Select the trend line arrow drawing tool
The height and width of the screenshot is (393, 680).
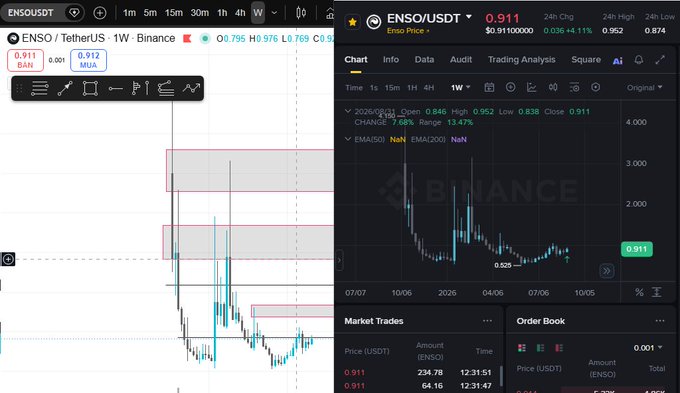[x=65, y=88]
